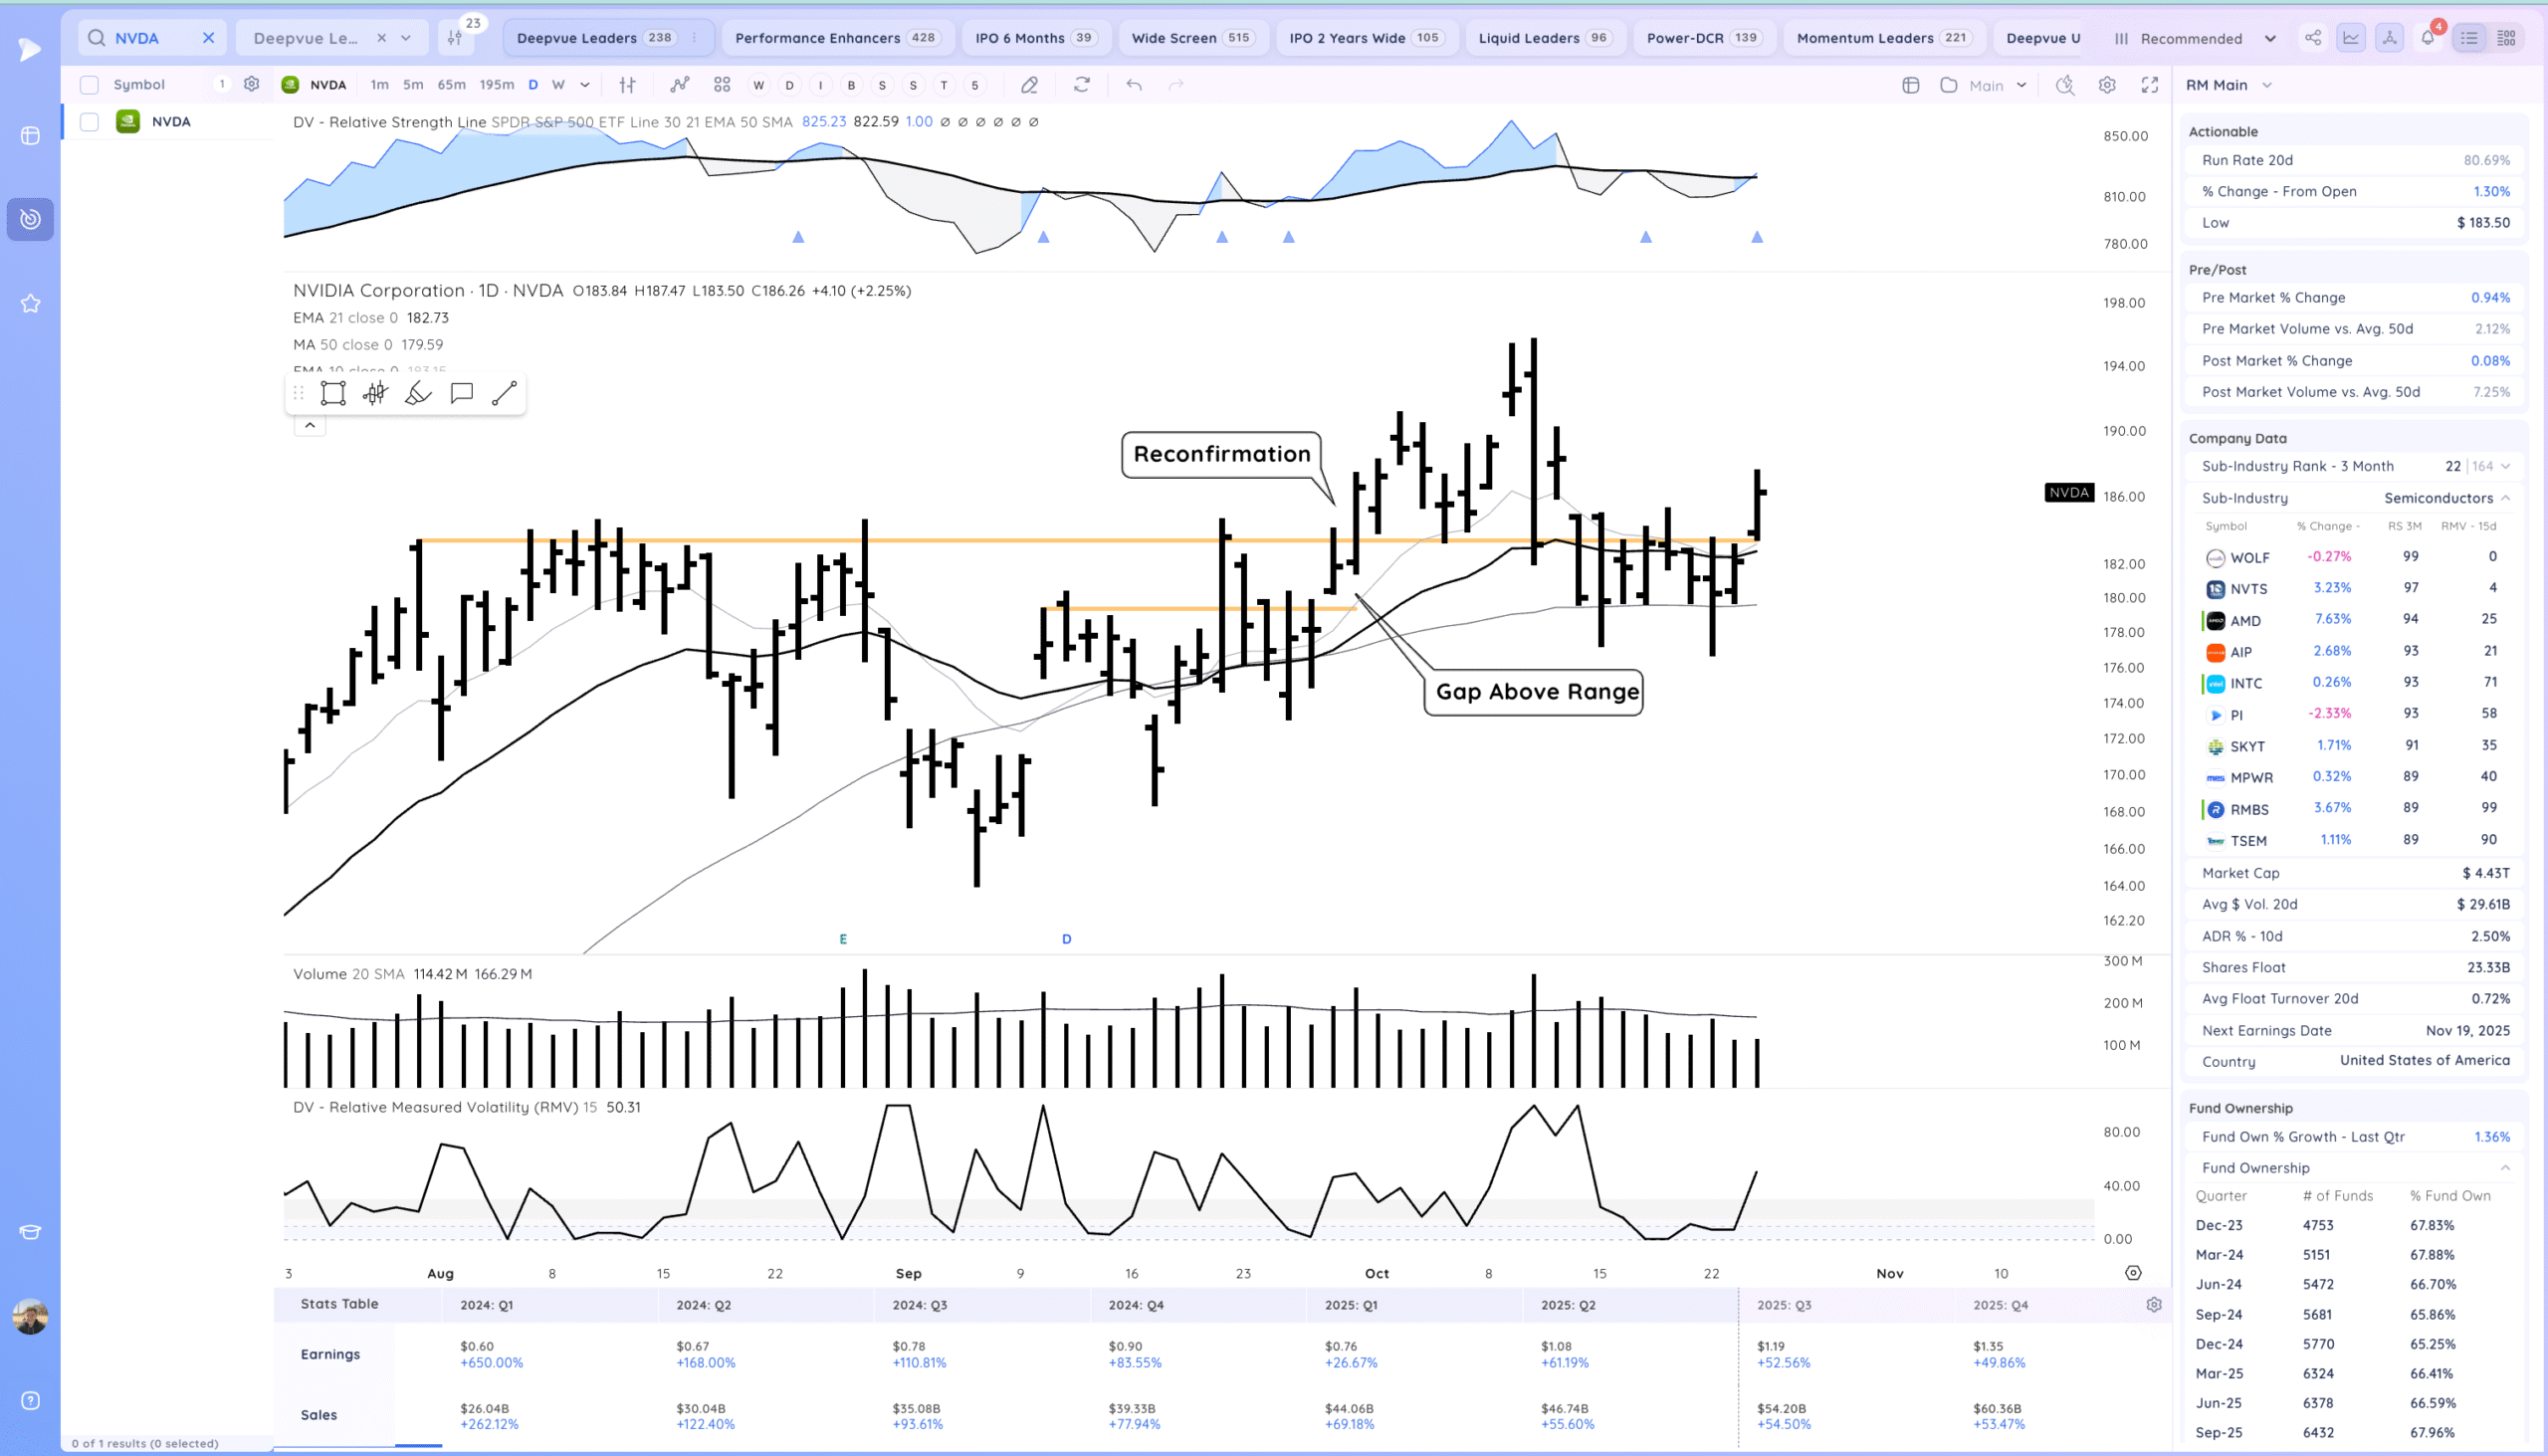Clear the NVDA search field
The height and width of the screenshot is (1456, 2548).
208,38
